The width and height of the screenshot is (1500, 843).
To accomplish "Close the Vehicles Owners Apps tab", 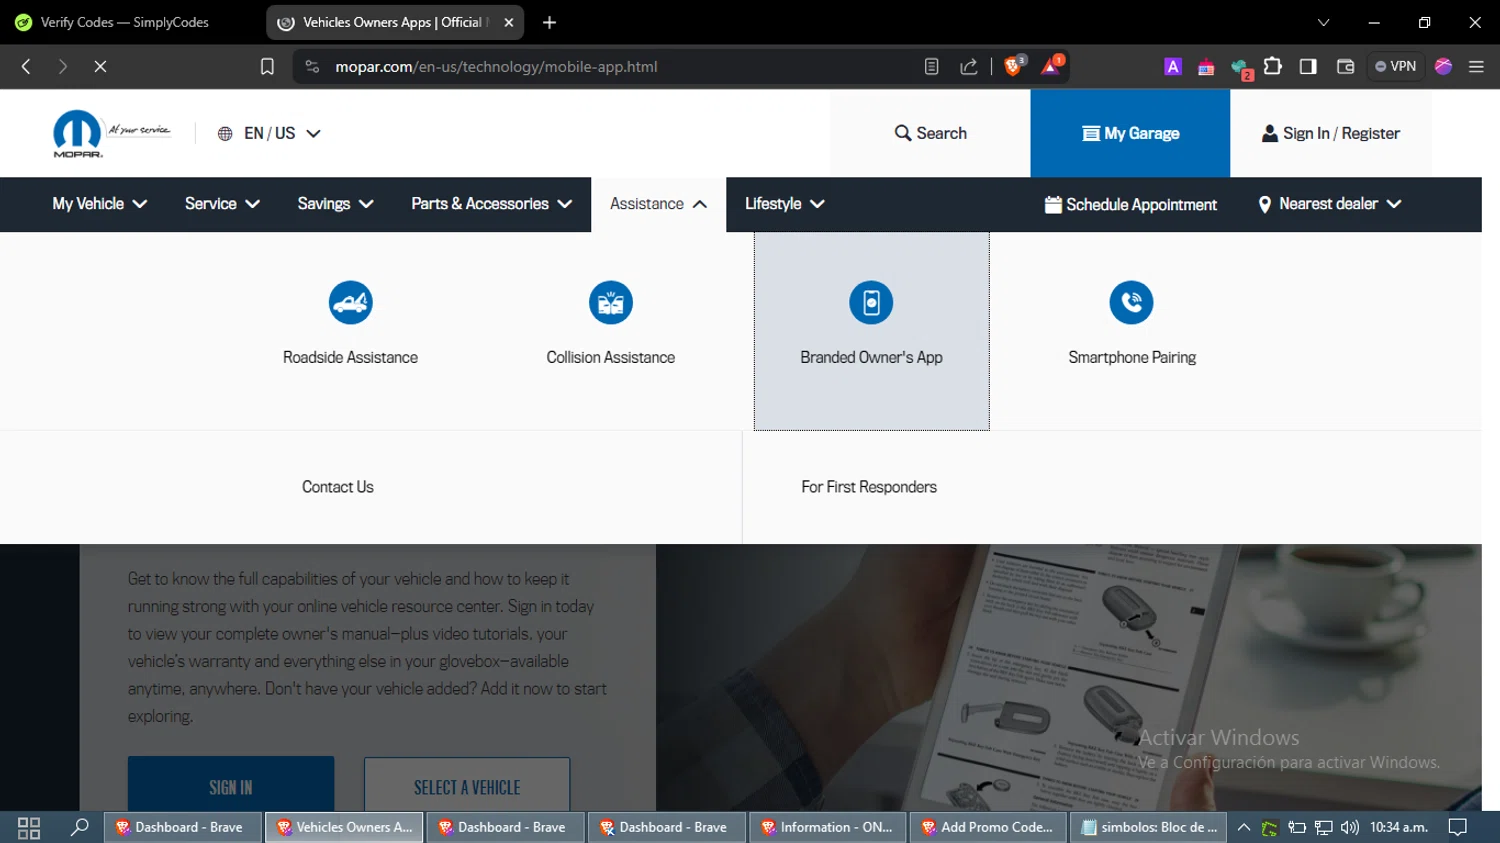I will (509, 22).
